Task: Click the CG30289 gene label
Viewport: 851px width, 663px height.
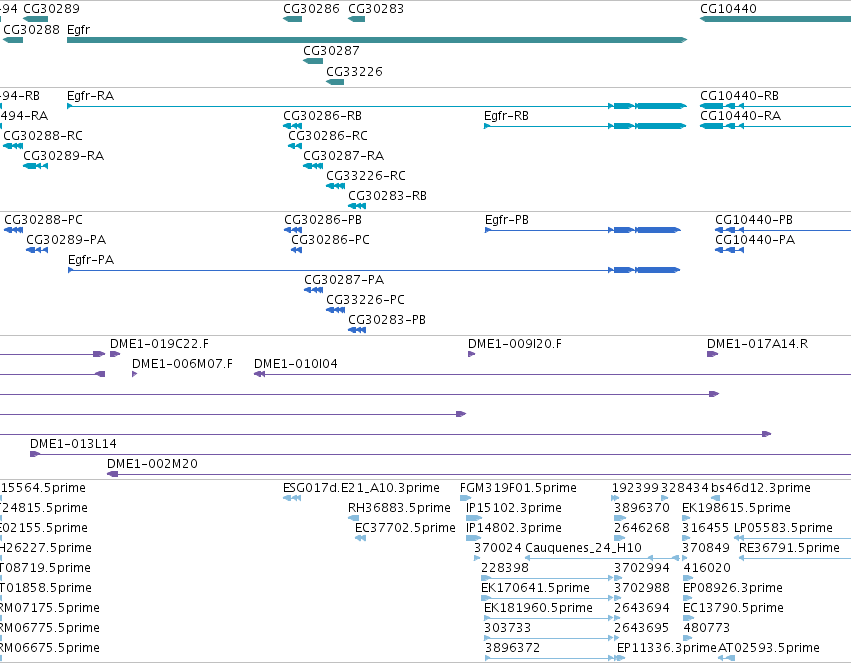Action: click(51, 9)
